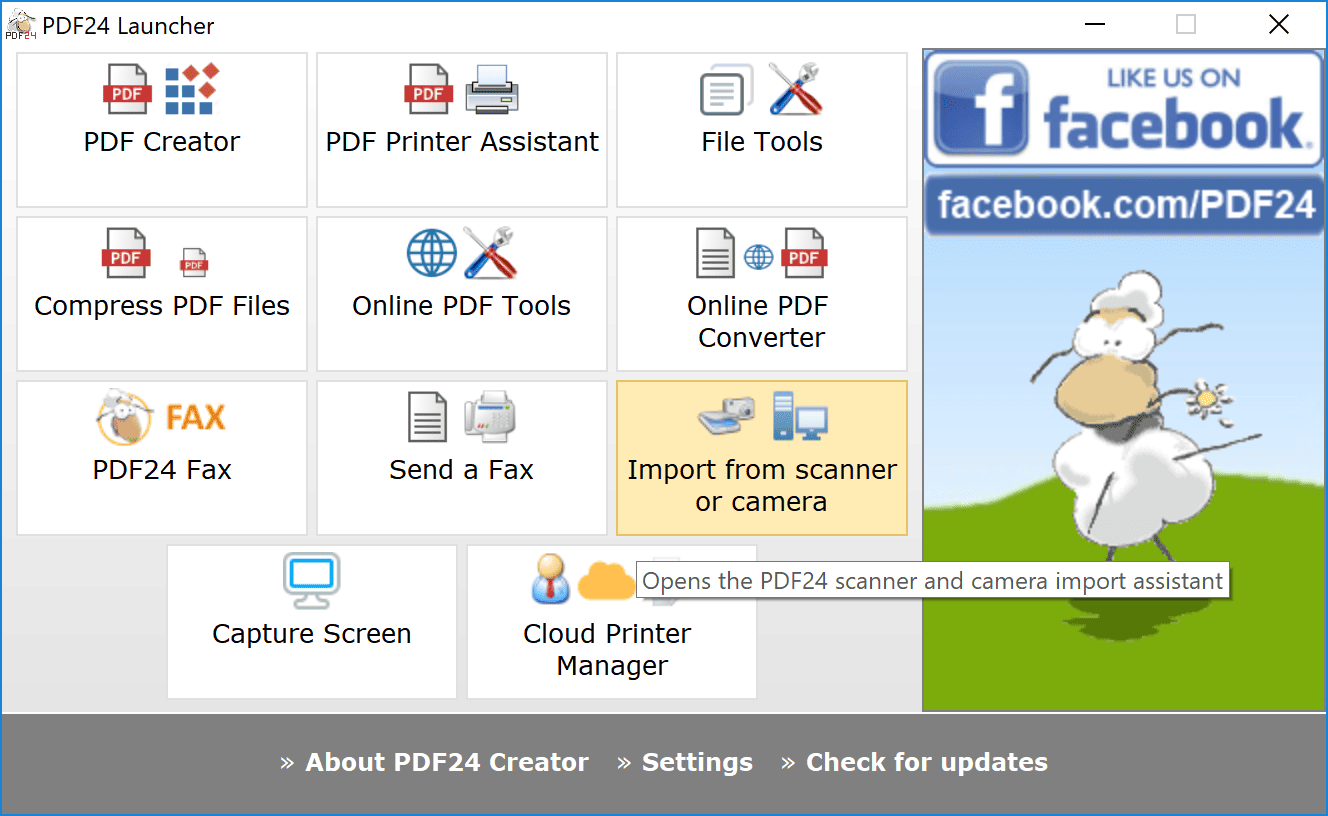Image resolution: width=1328 pixels, height=816 pixels.
Task: Launch the PDF Printer Assistant
Action: 461,130
